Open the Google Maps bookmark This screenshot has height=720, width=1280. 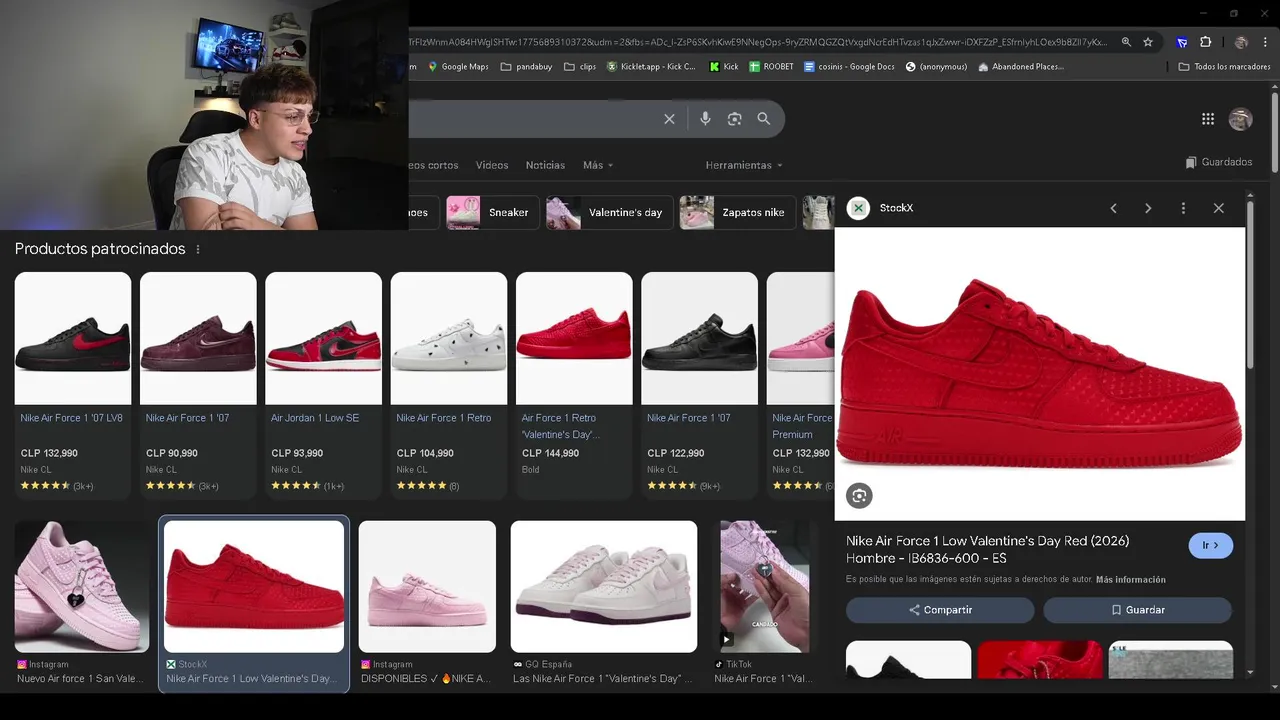458,67
